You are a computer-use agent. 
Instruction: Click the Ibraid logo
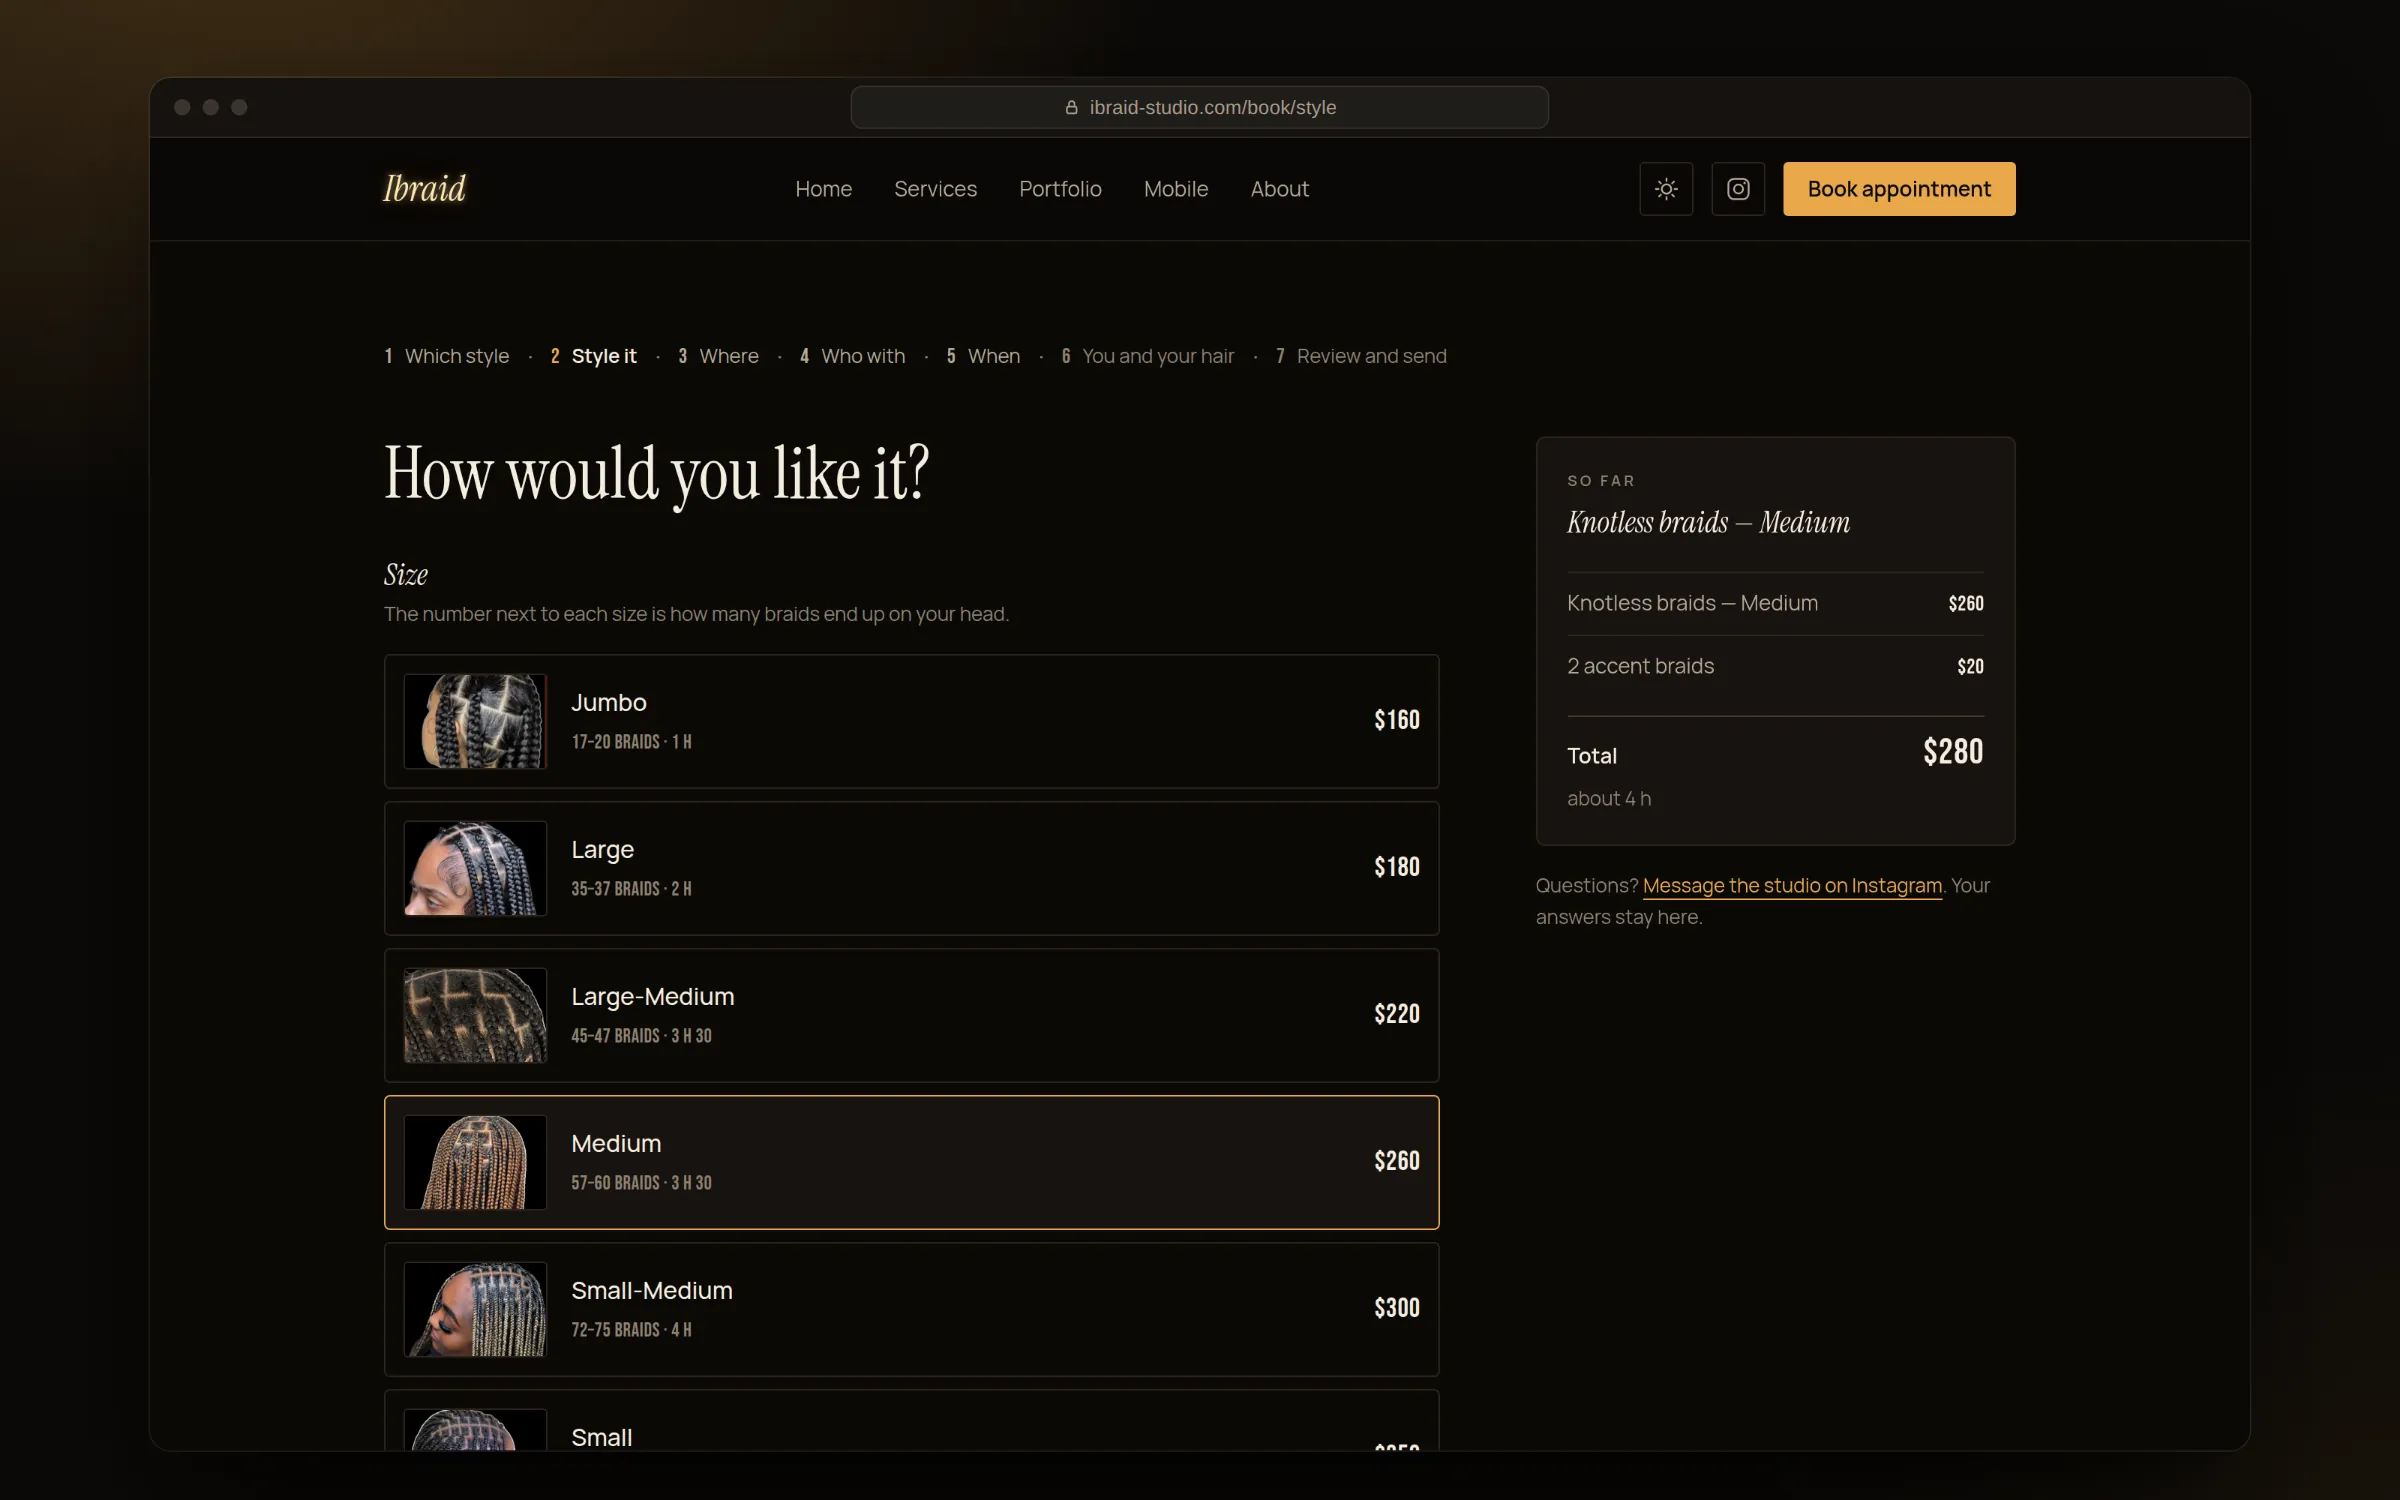[425, 189]
